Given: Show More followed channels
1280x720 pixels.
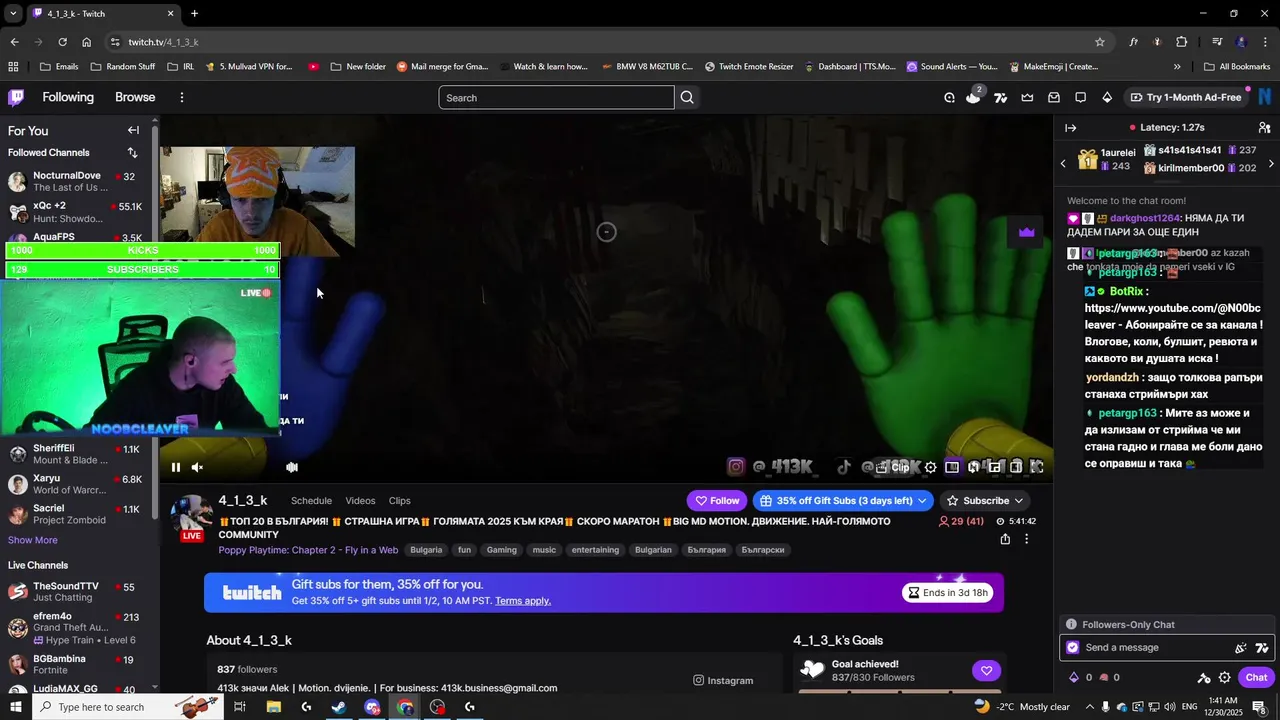Looking at the screenshot, I should click(x=33, y=540).
